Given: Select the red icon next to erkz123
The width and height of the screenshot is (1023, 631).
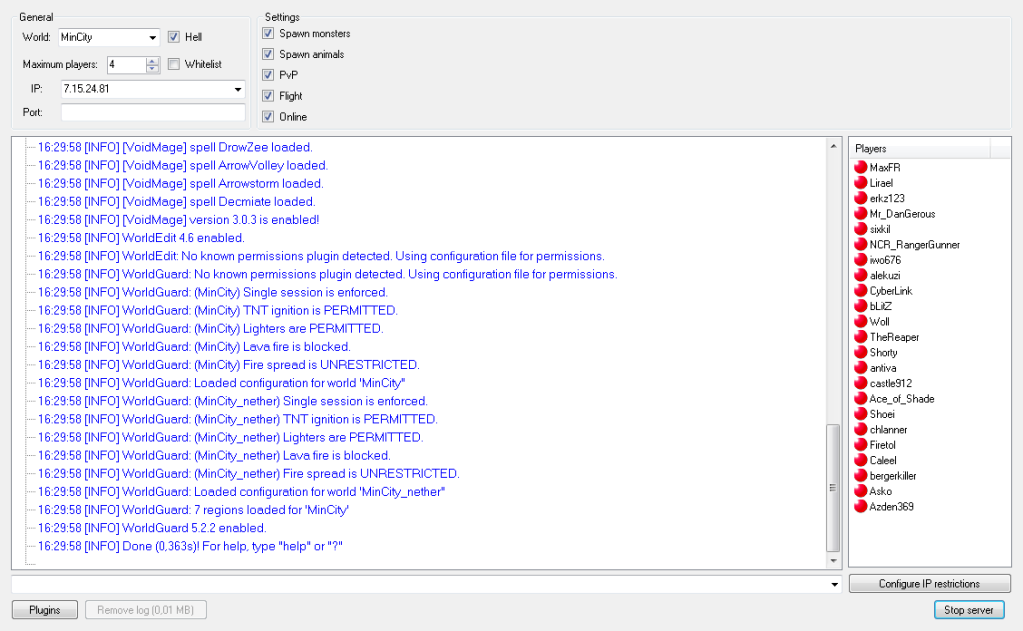Looking at the screenshot, I should pos(861,198).
